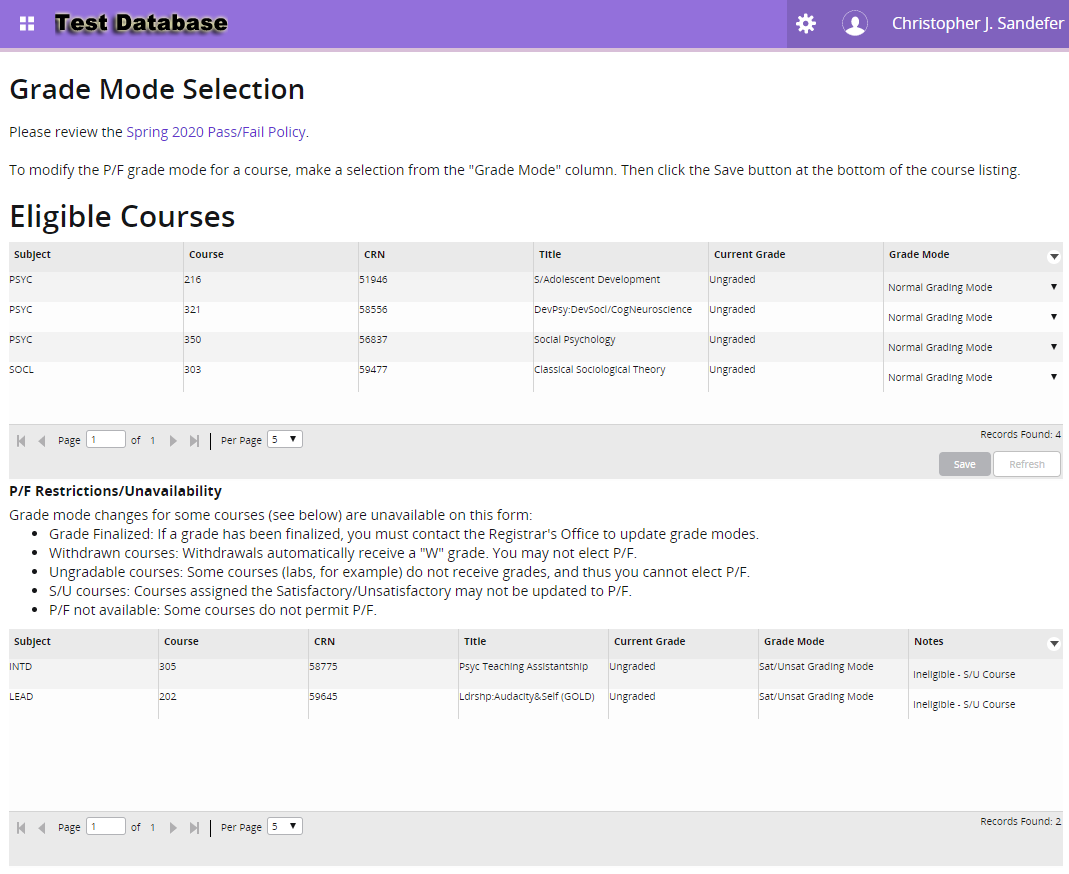This screenshot has height=874, width=1069.
Task: Open Christopher J. Sandefer account menu
Action: tap(977, 22)
